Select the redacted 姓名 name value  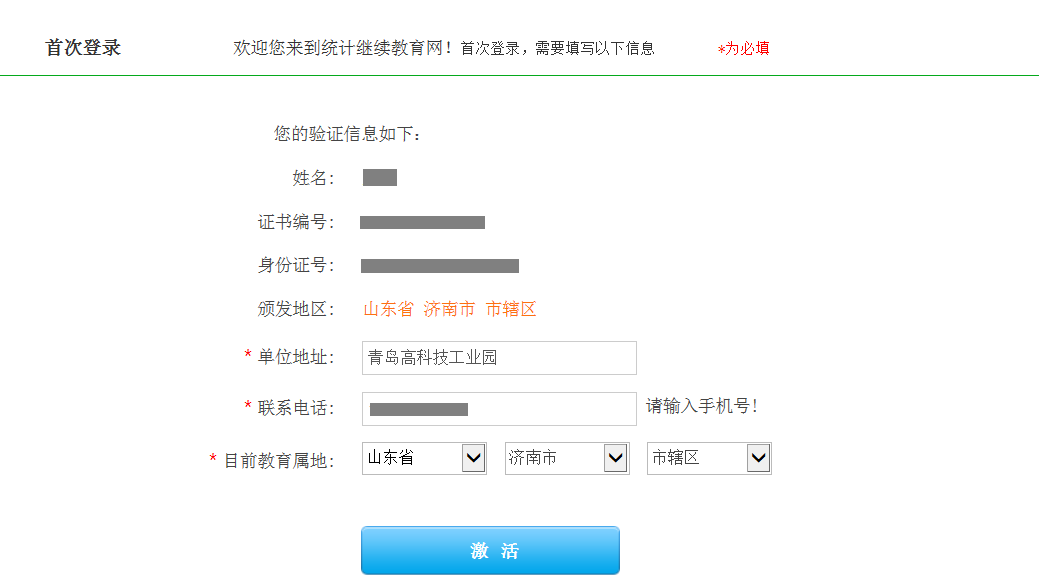(380, 178)
